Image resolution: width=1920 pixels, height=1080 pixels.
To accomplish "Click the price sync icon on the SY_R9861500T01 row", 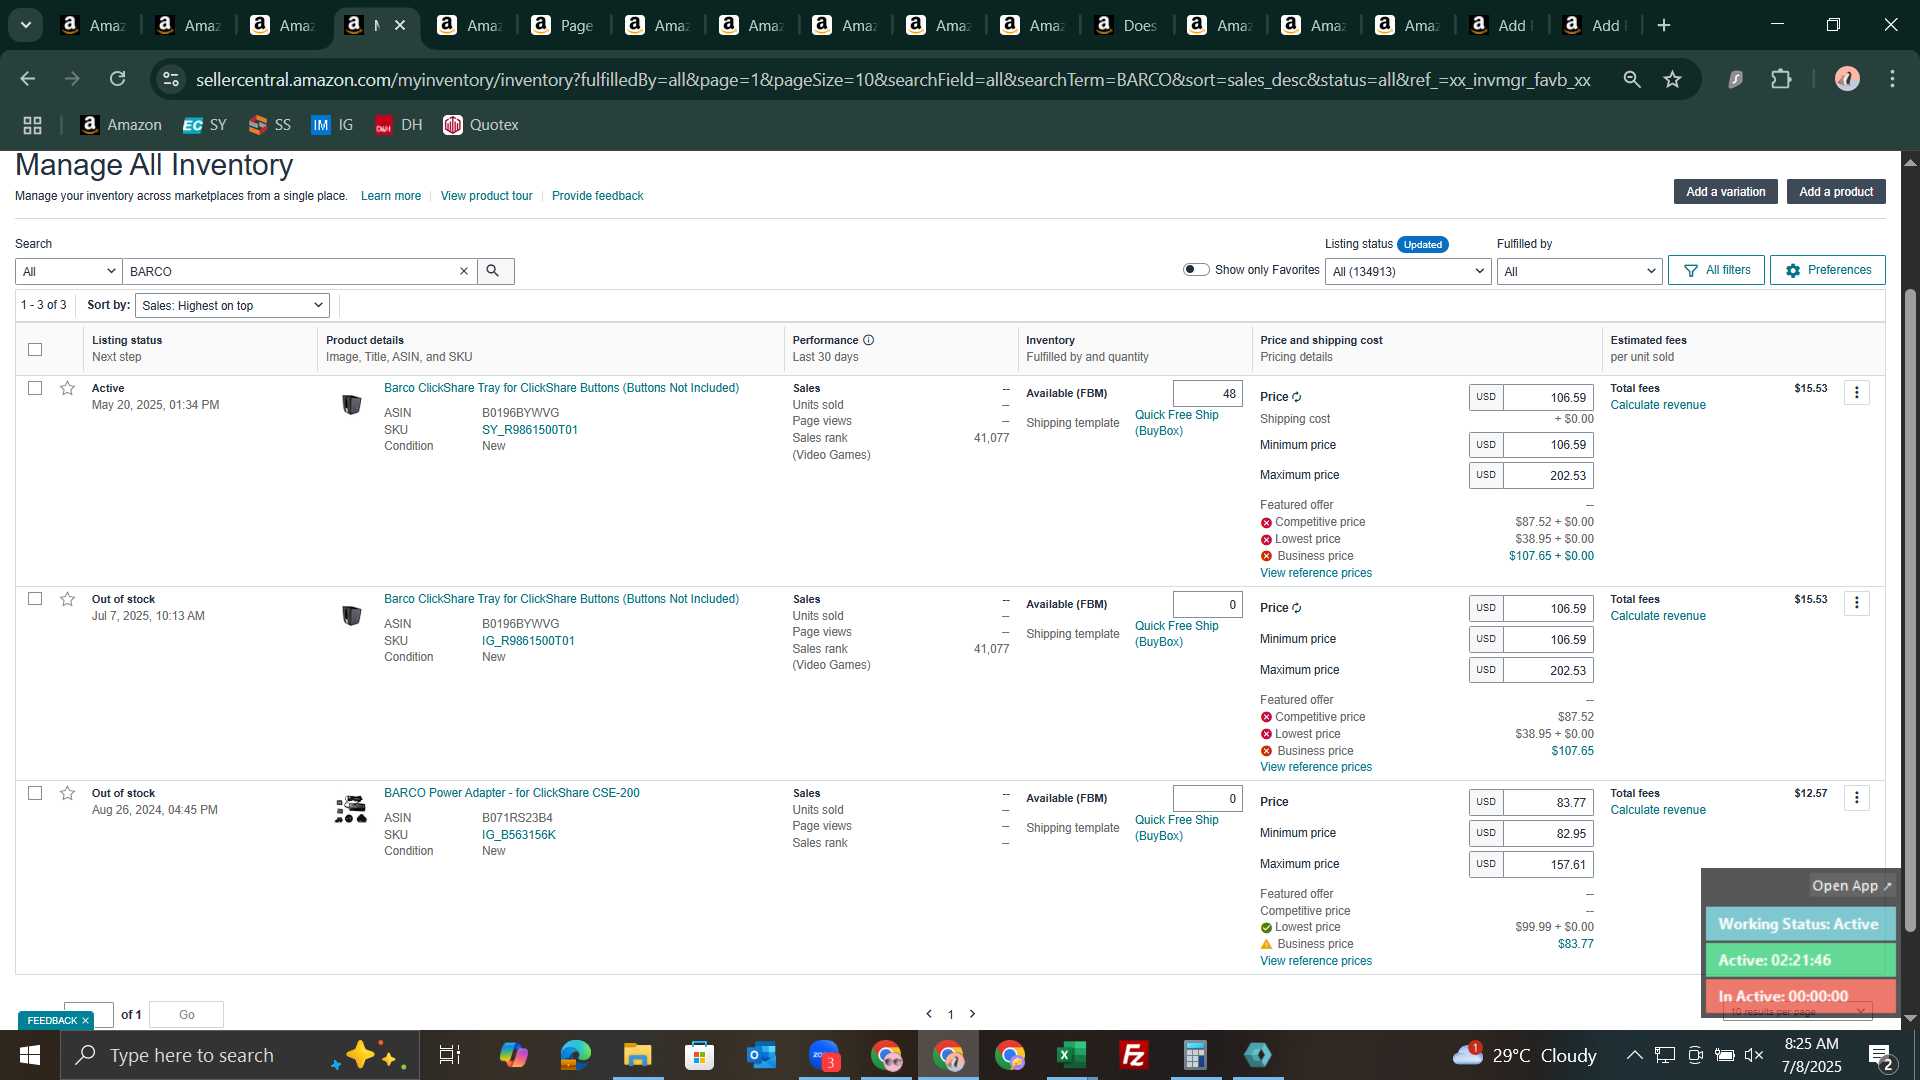I will (x=1297, y=397).
